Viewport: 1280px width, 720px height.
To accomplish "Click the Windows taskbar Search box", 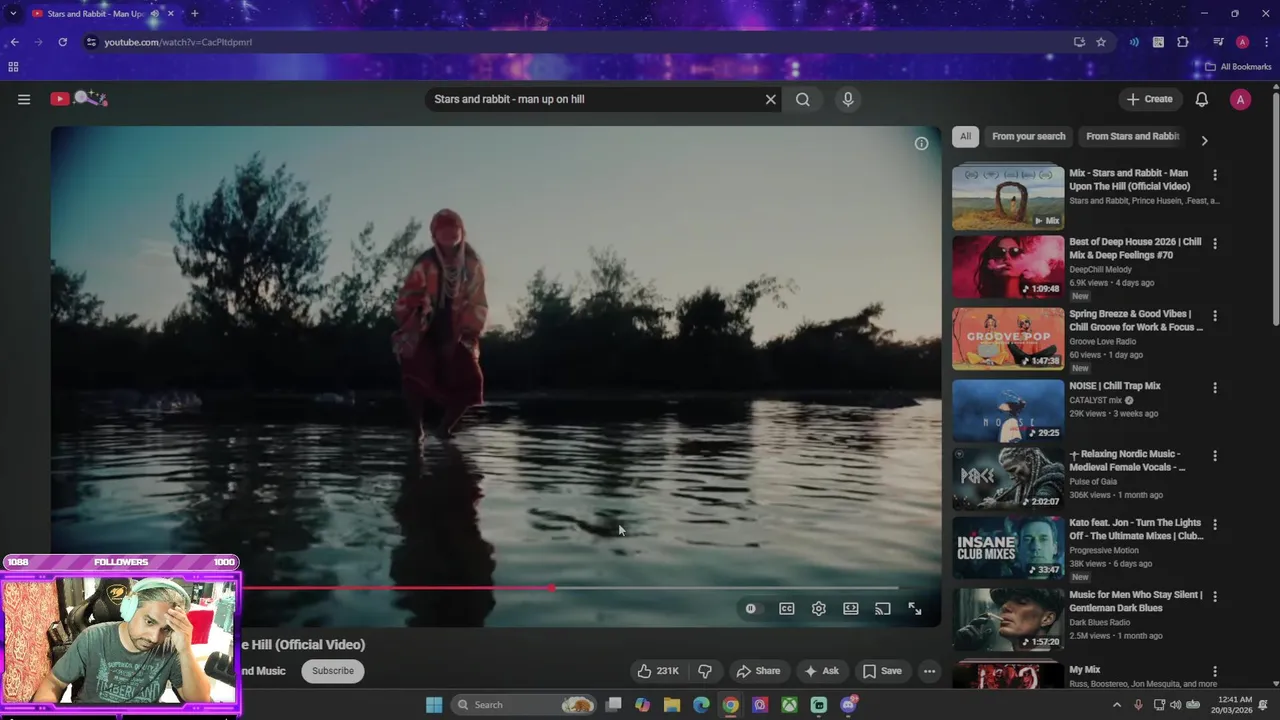I will click(525, 705).
